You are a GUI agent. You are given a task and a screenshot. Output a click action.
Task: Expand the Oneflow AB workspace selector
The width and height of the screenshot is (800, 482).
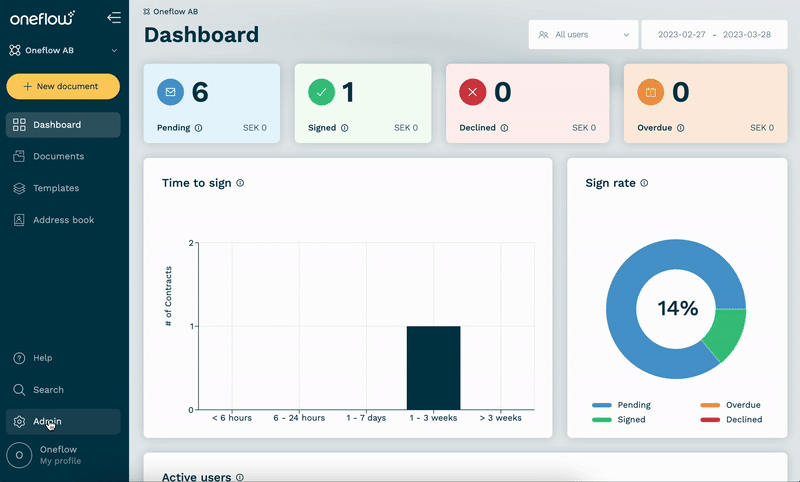[63, 50]
